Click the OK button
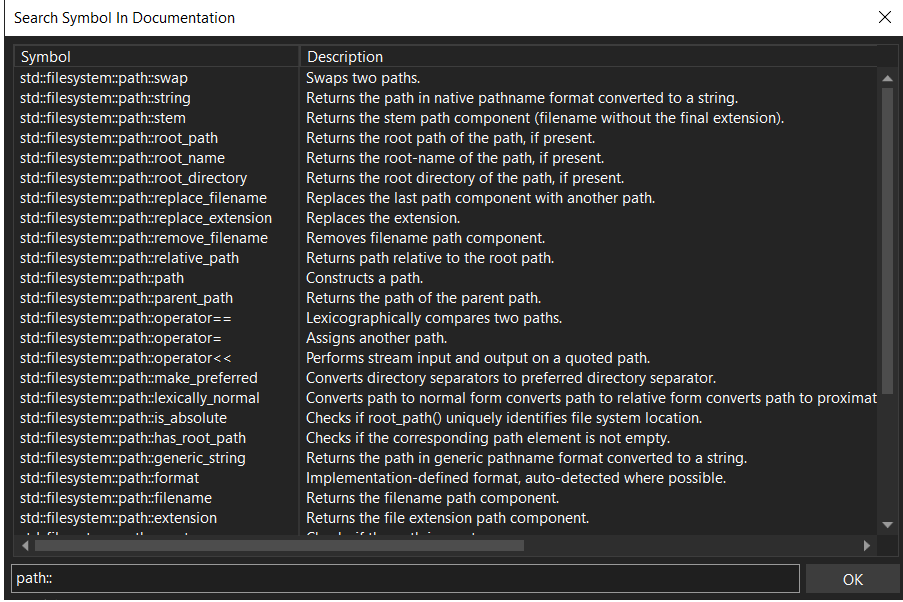 852,579
